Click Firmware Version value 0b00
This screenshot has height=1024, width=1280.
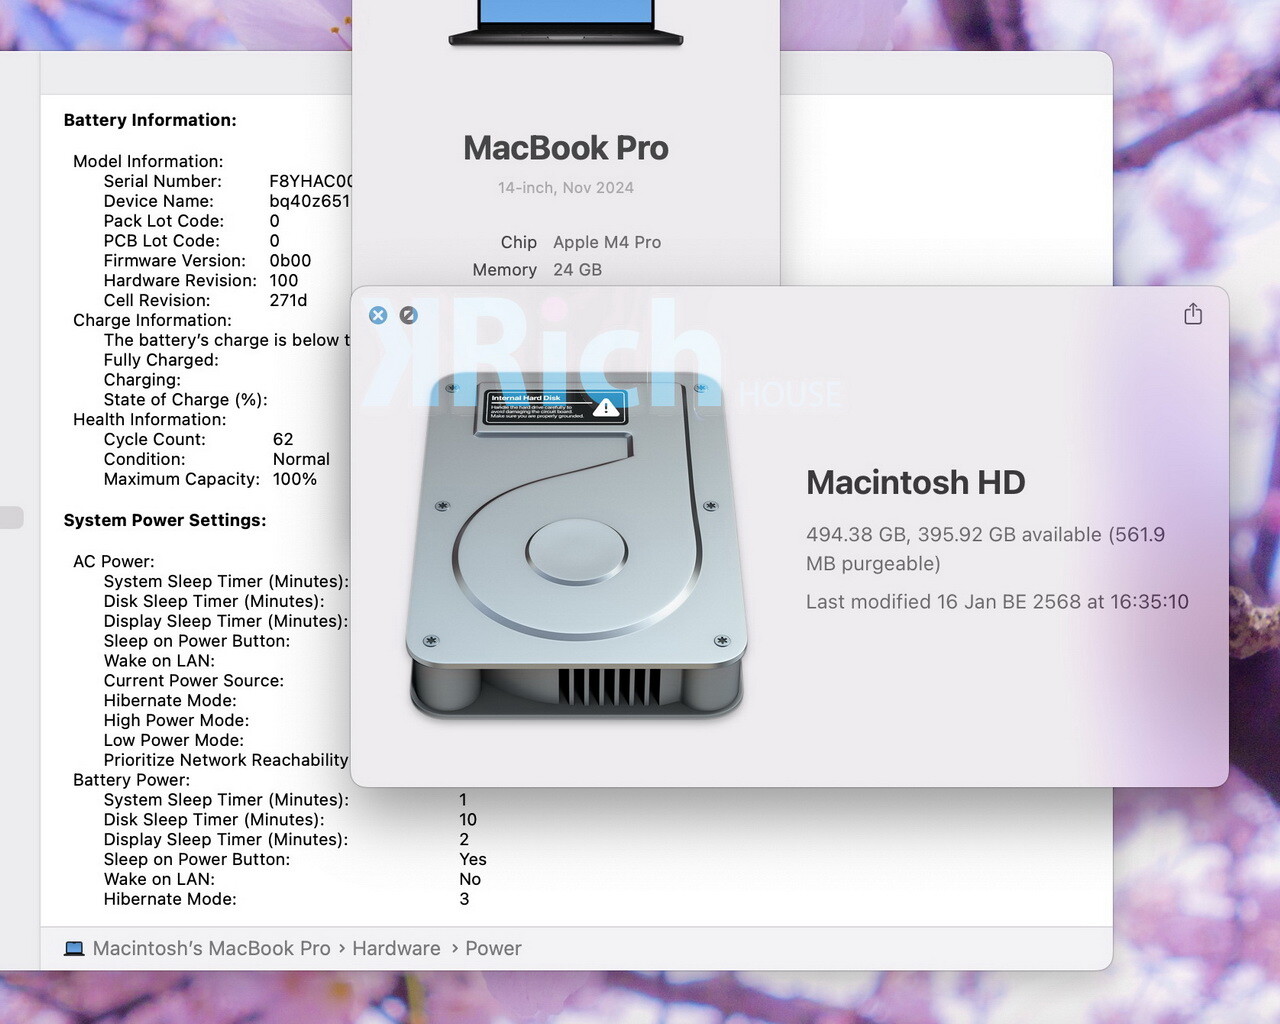click(x=290, y=260)
